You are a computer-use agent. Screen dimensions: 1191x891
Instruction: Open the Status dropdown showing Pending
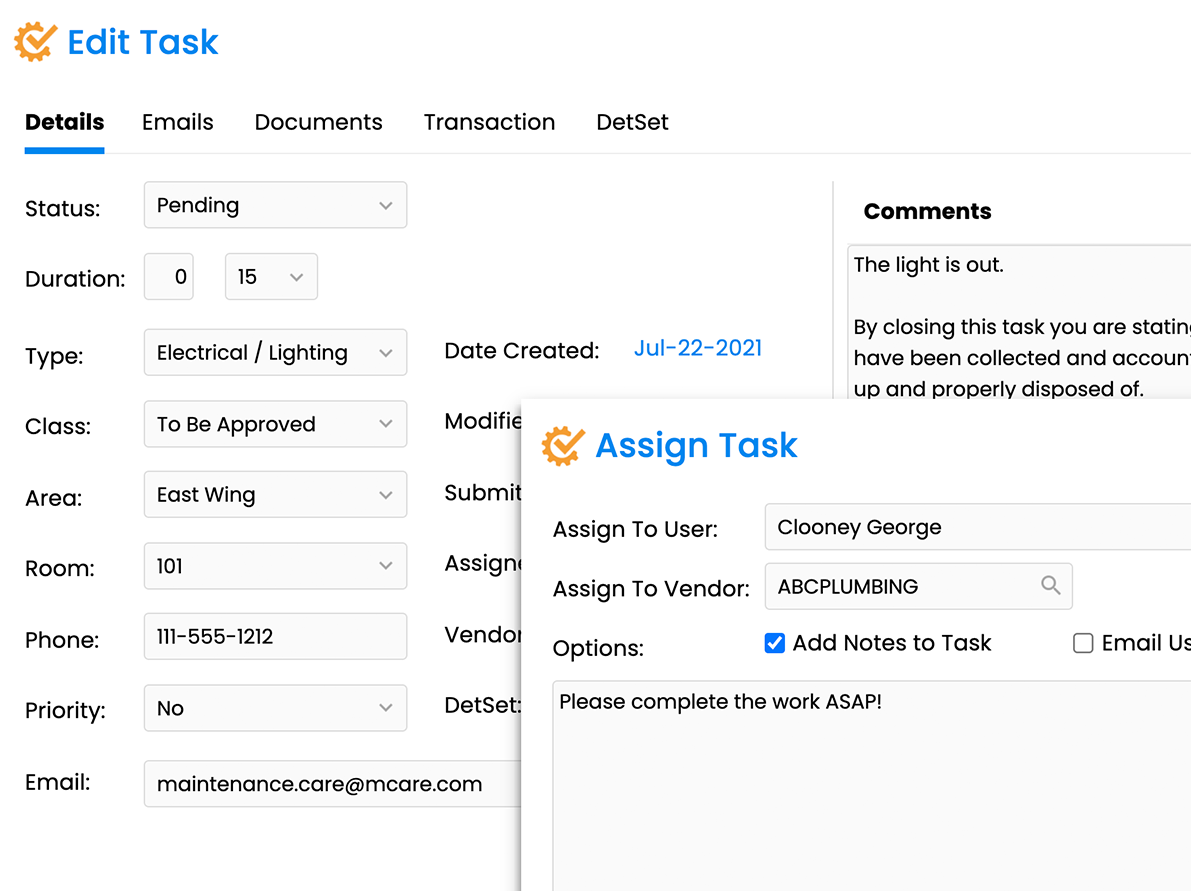tap(275, 205)
